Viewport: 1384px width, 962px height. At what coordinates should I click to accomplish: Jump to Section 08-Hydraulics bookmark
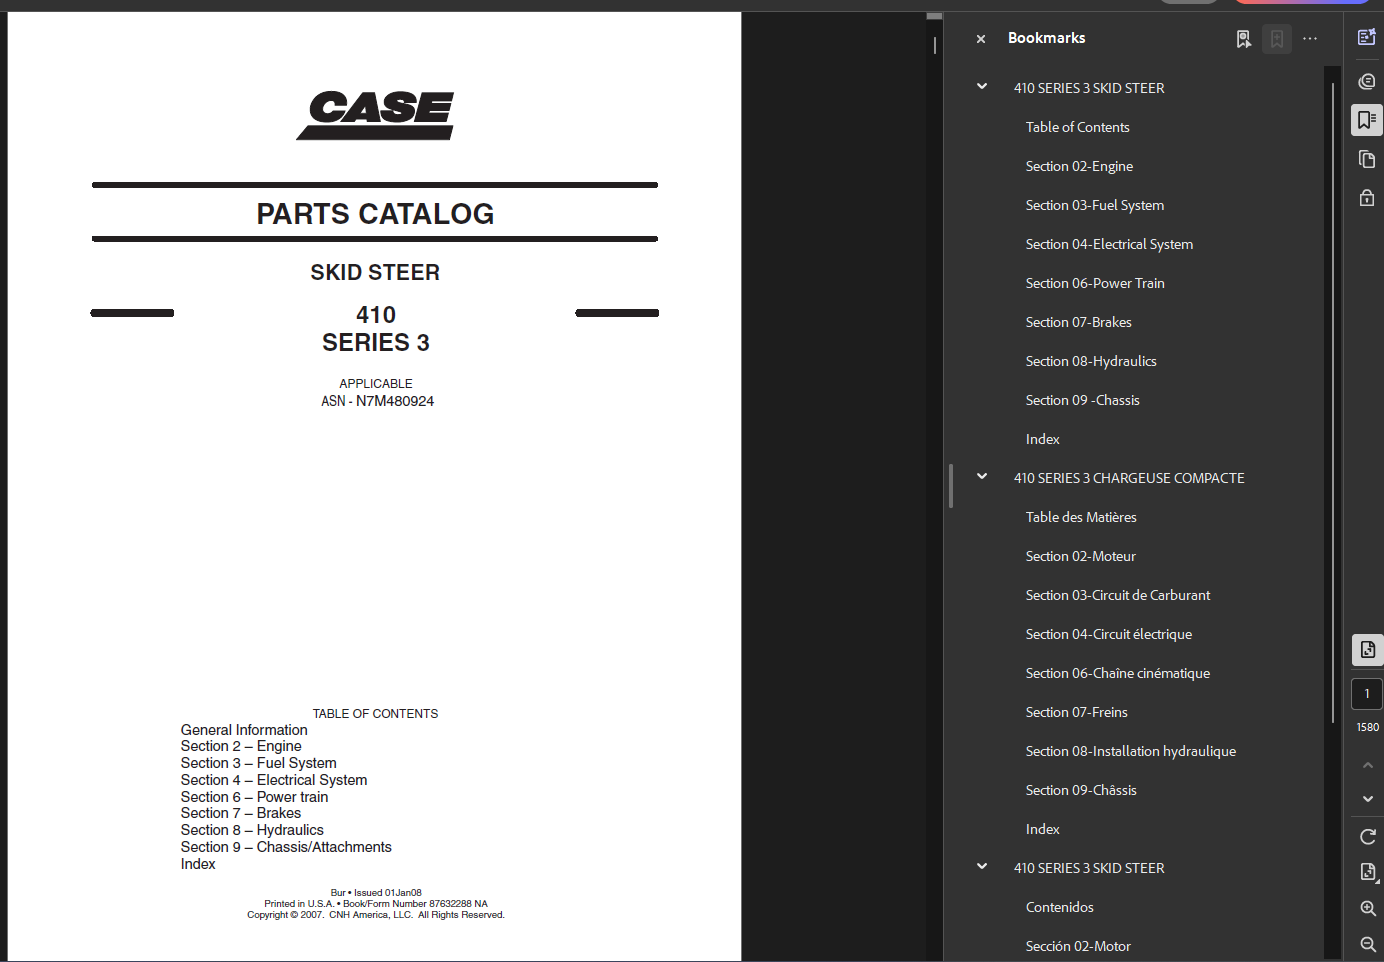[1091, 361]
